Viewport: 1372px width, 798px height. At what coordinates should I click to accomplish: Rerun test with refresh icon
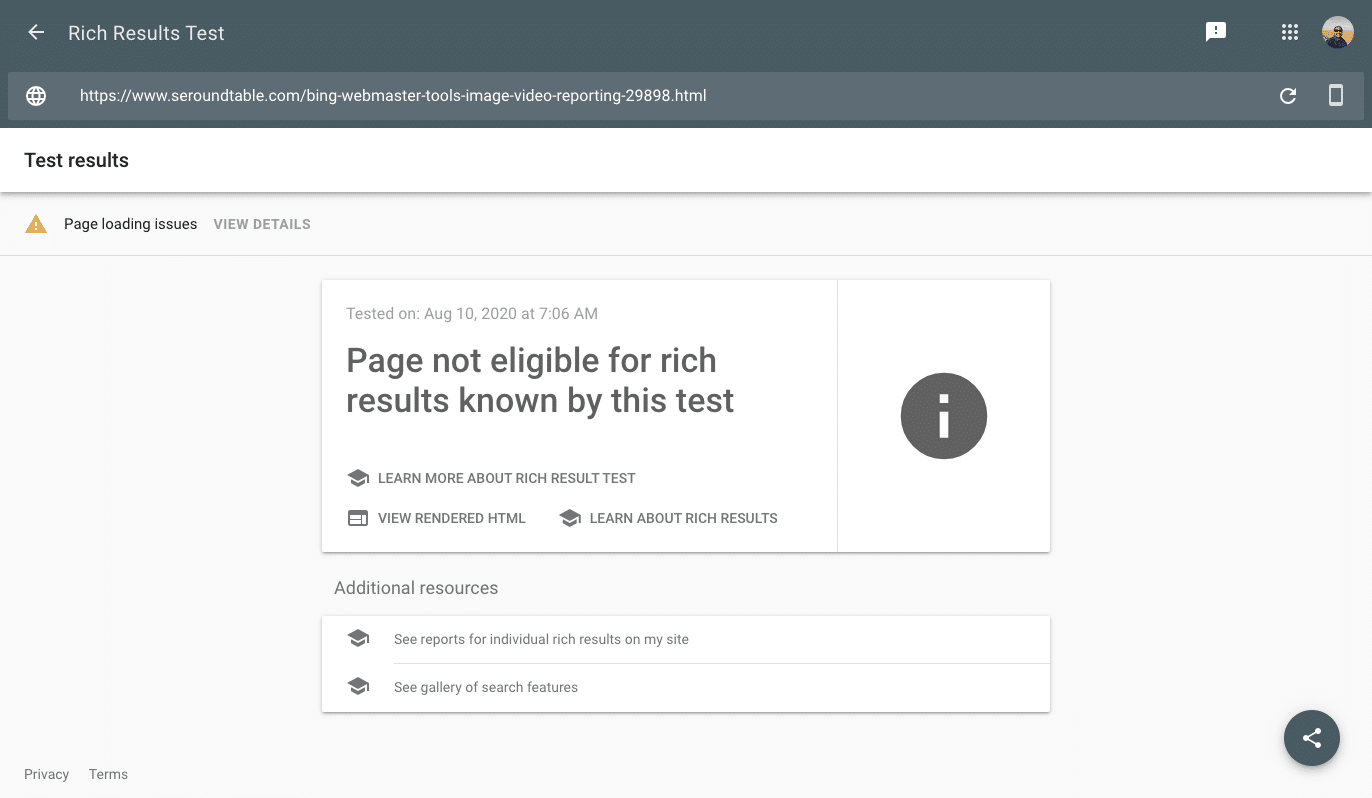[x=1288, y=96]
